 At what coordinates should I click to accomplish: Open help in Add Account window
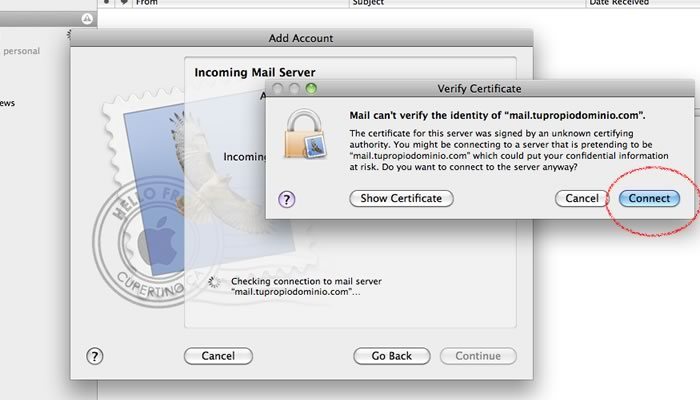95,356
